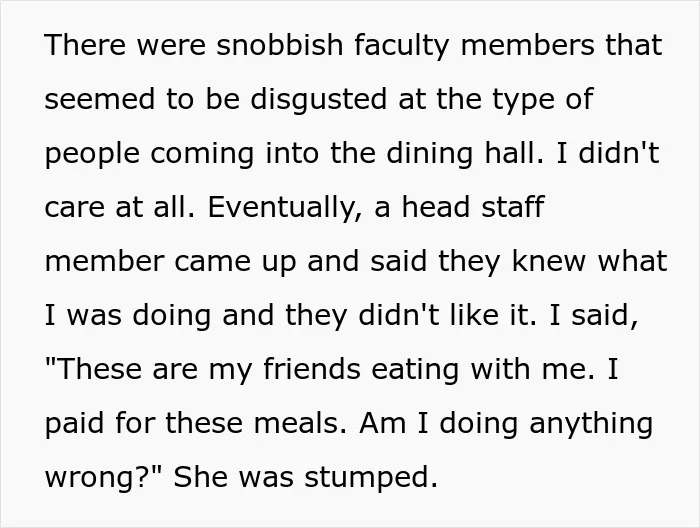Click the word "stumped"

[371, 479]
